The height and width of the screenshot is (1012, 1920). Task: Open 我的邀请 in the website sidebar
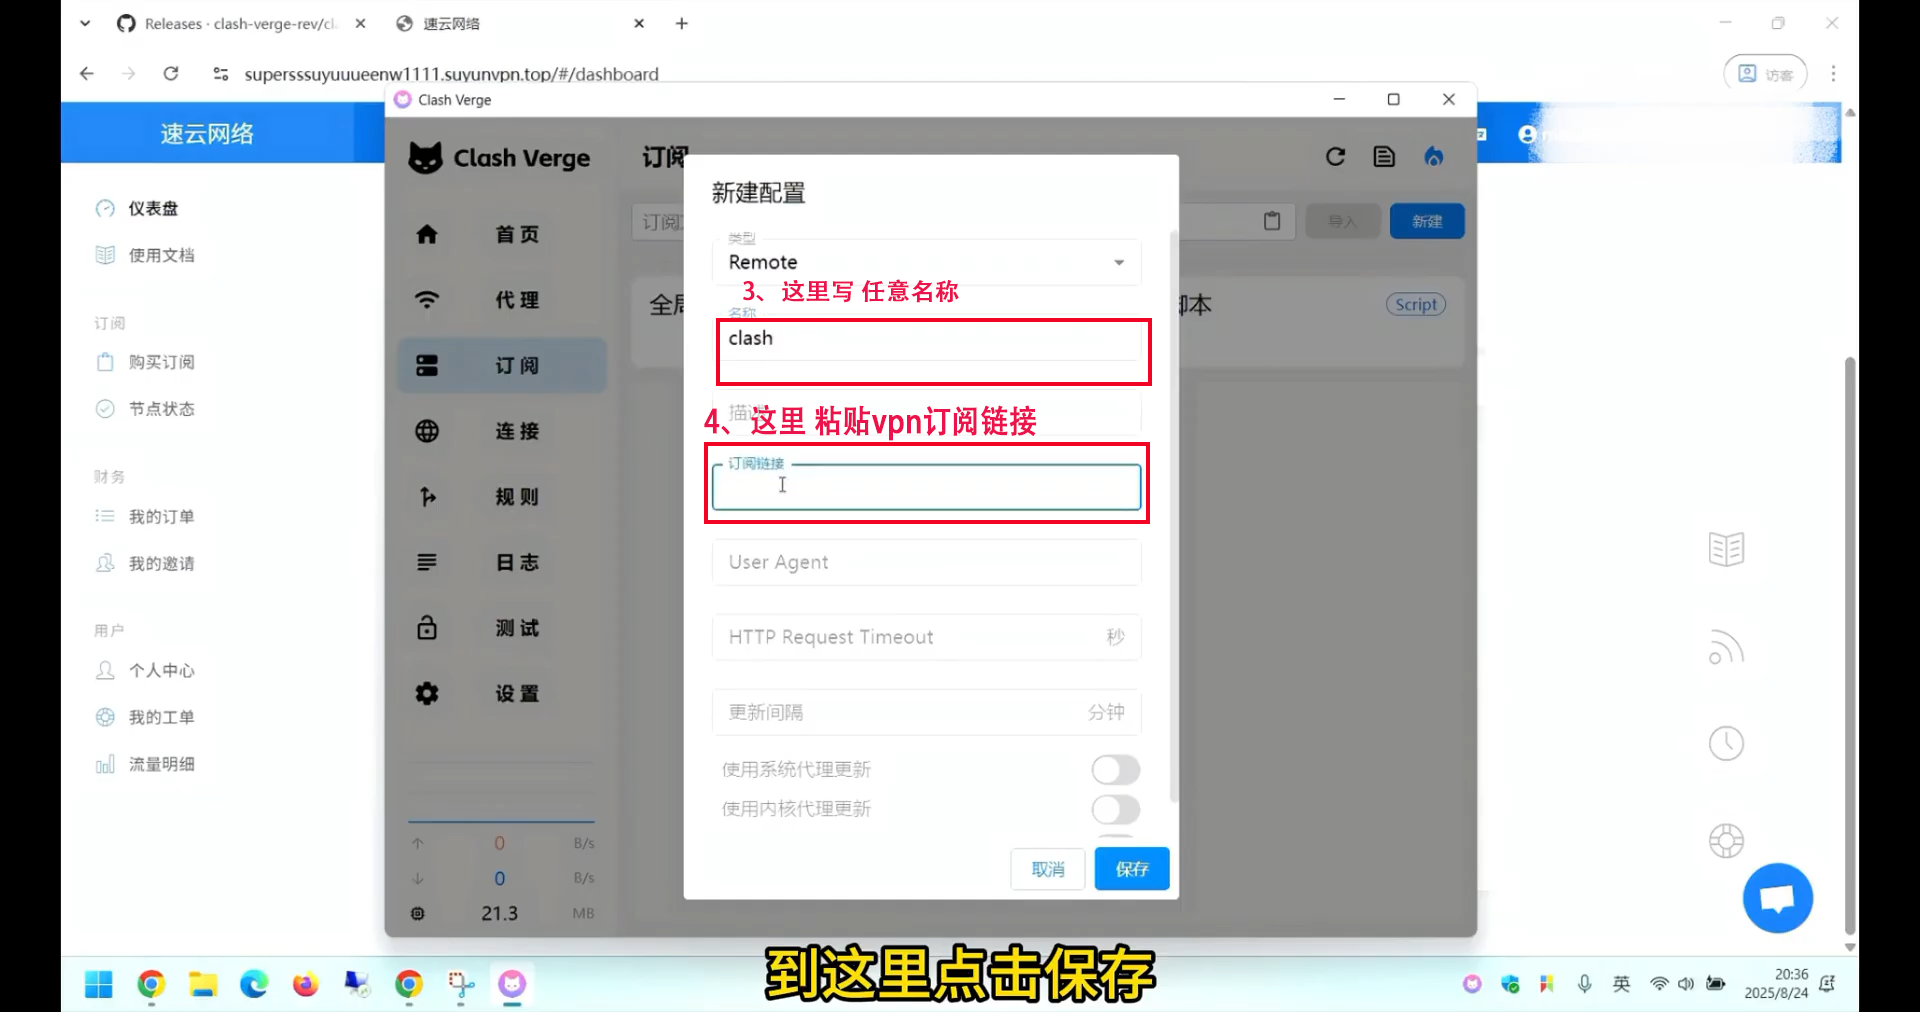[160, 563]
